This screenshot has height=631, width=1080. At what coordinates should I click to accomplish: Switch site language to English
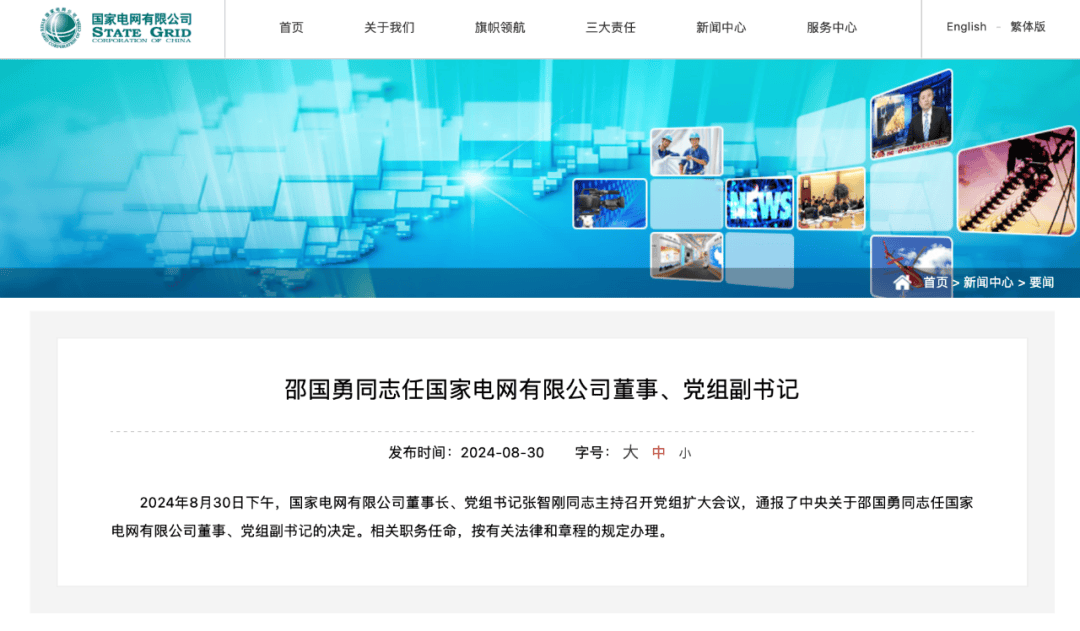pos(966,27)
